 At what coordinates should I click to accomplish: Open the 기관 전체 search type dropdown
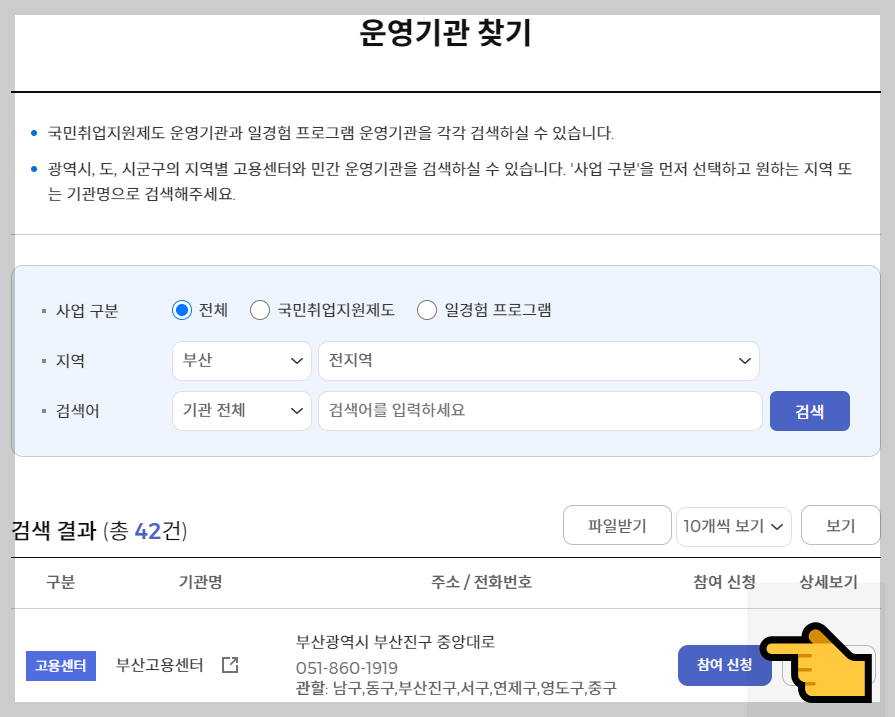[x=241, y=411]
